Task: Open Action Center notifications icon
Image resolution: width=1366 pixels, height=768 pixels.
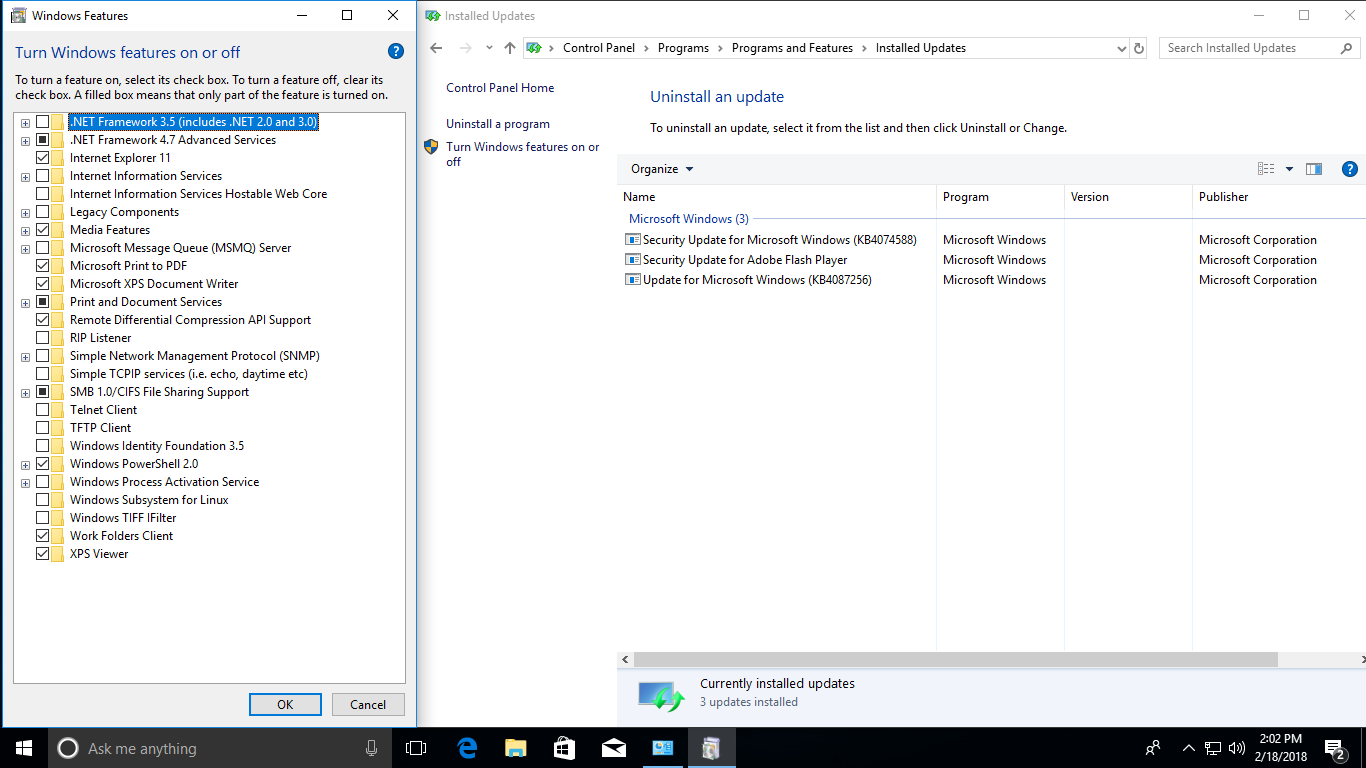Action: tap(1335, 748)
